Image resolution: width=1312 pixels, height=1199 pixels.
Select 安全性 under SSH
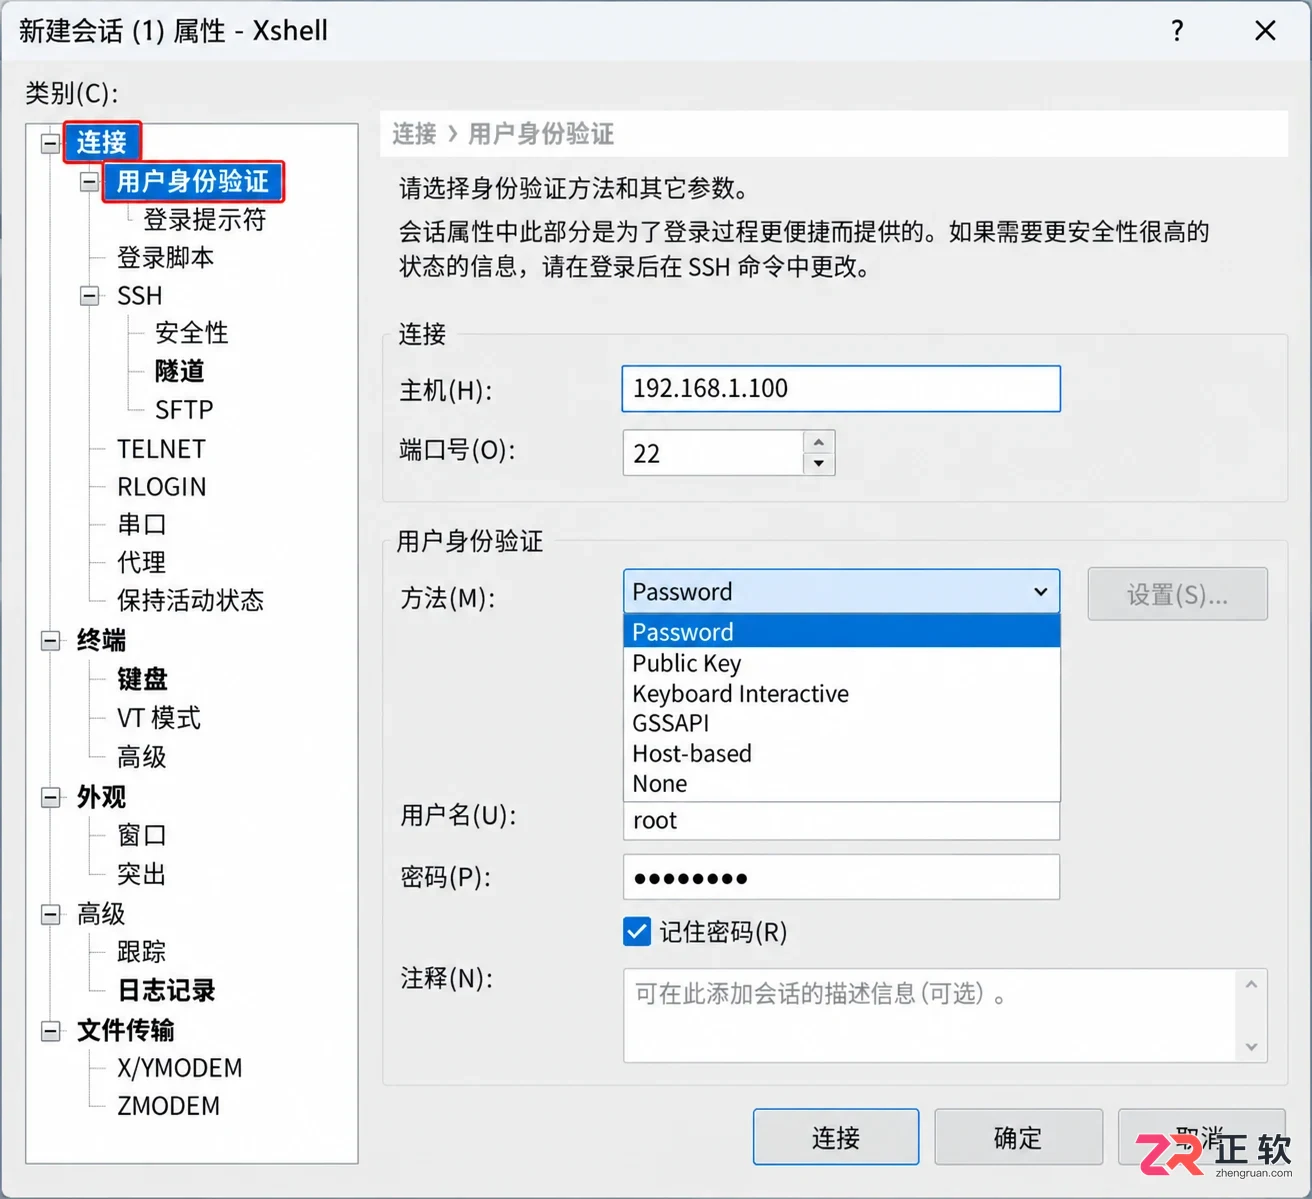click(x=192, y=333)
